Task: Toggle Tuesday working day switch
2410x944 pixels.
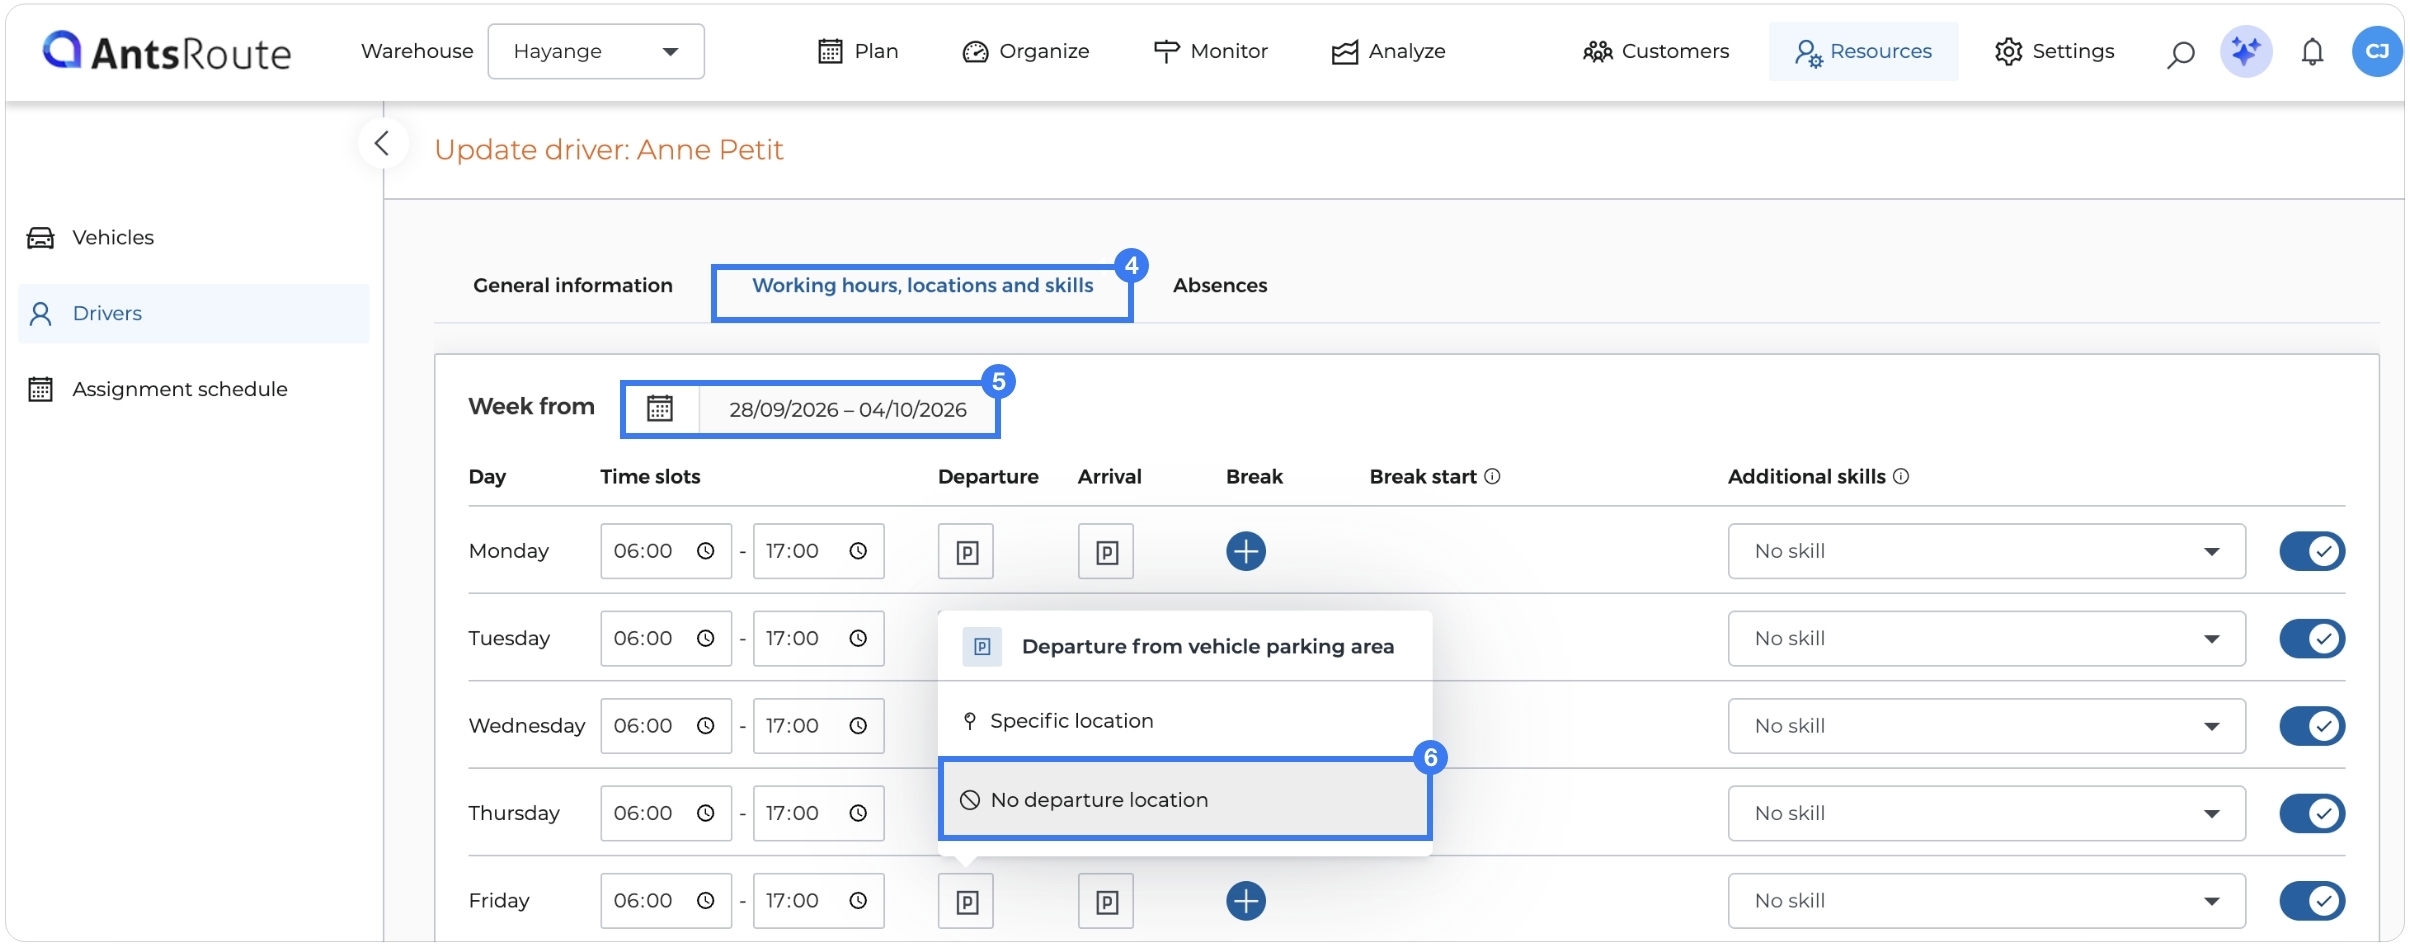Action: pyautogui.click(x=2312, y=638)
